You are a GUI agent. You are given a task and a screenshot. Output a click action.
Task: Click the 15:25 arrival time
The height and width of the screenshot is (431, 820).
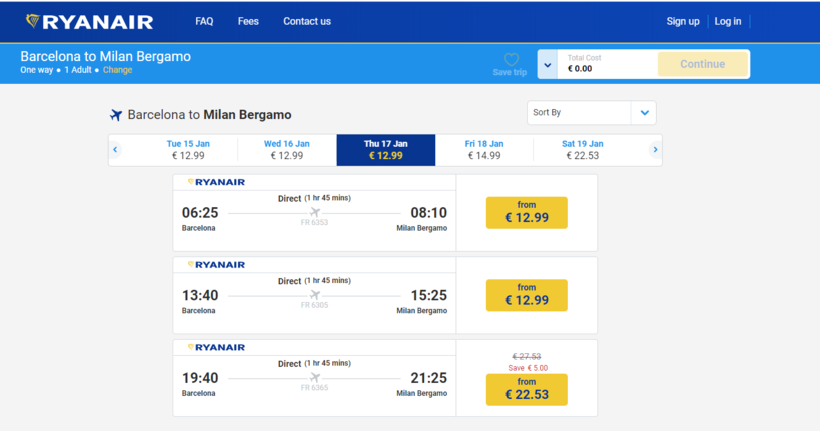pyautogui.click(x=428, y=296)
